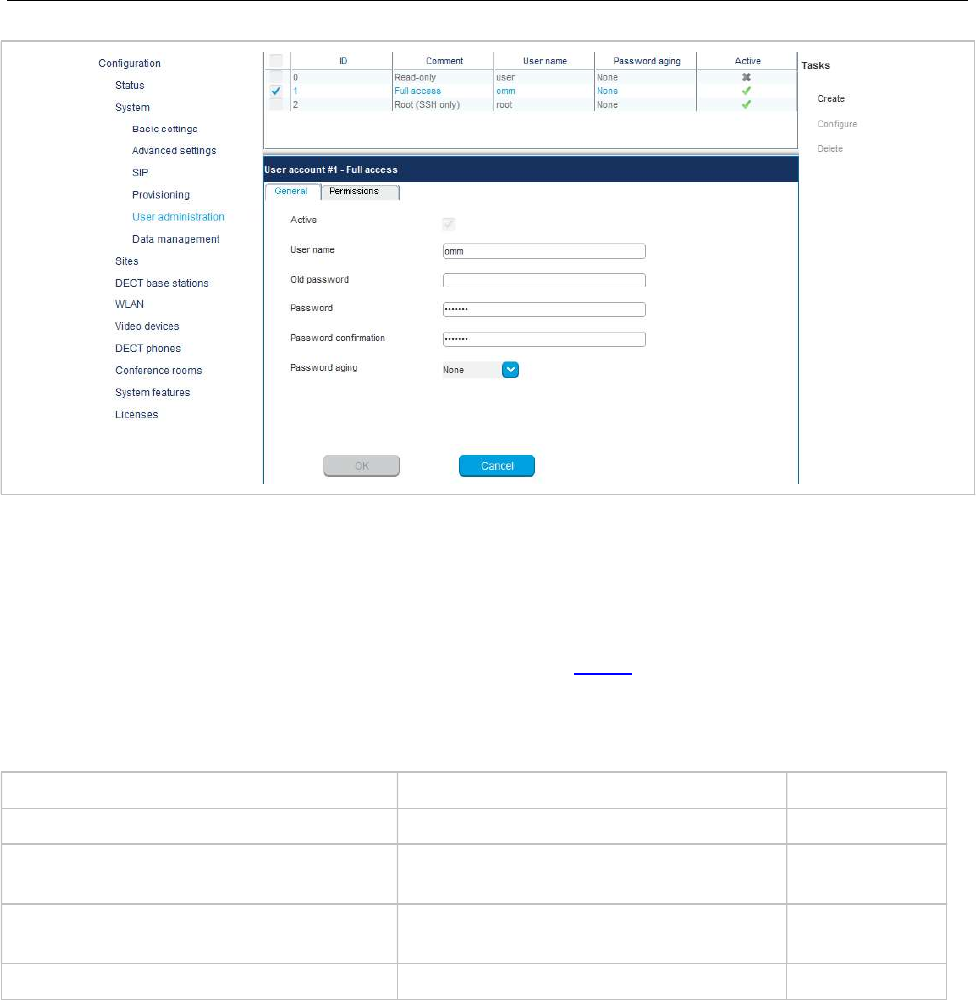Open Licenses page

click(x=137, y=415)
